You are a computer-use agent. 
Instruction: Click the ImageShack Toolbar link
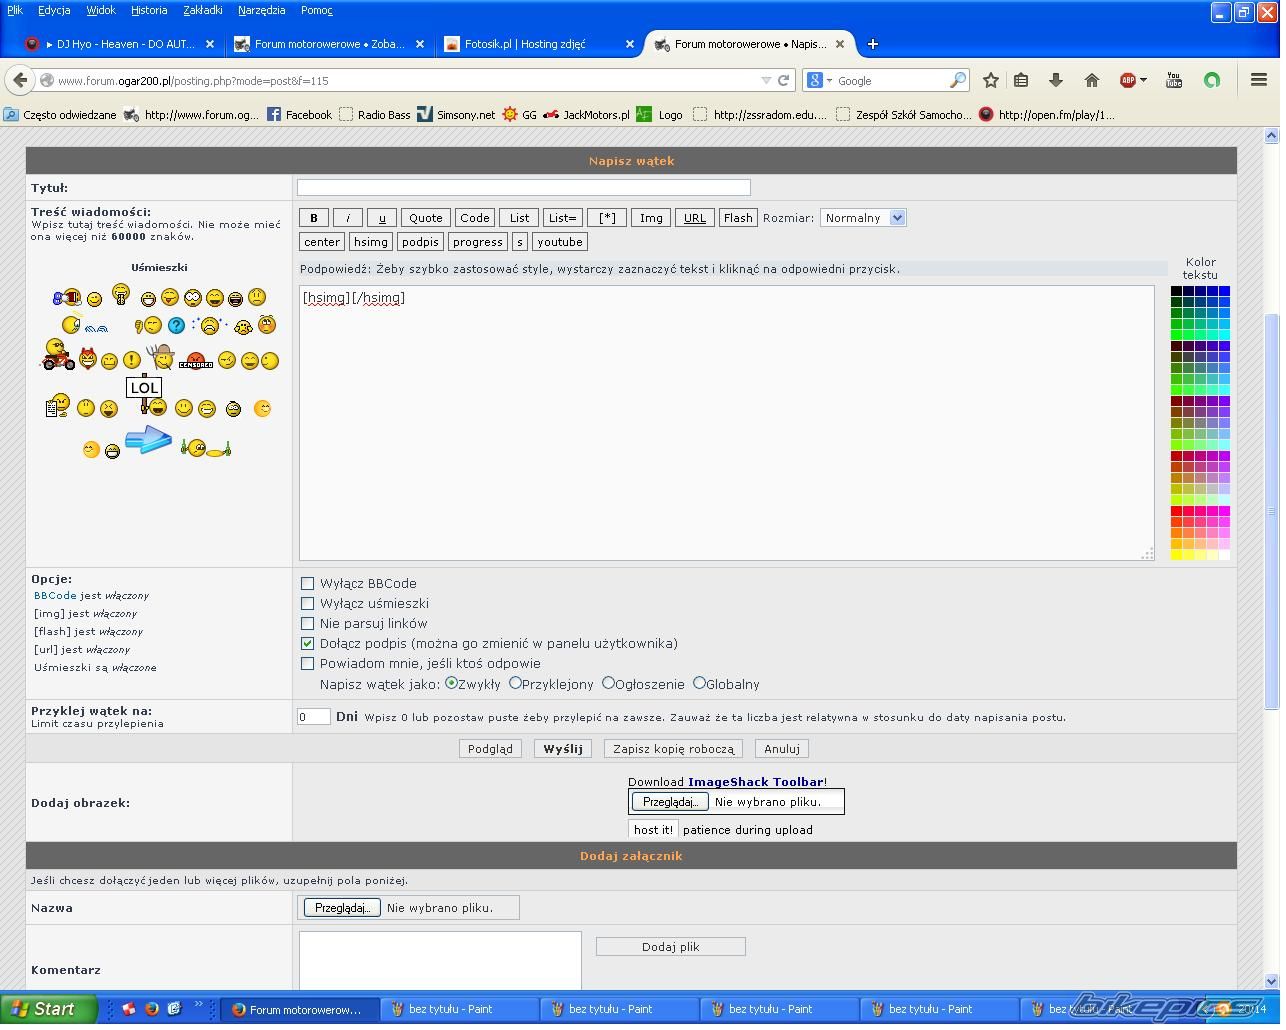pos(755,782)
